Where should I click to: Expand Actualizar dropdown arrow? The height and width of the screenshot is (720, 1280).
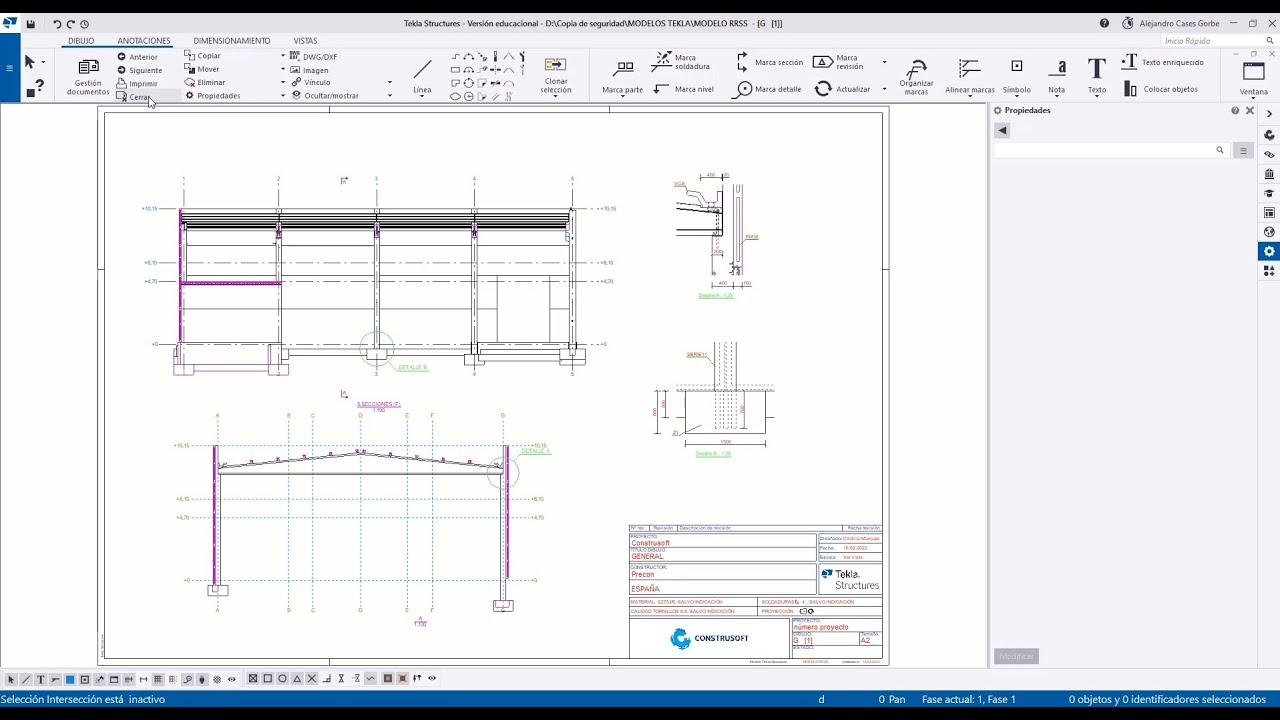(884, 89)
